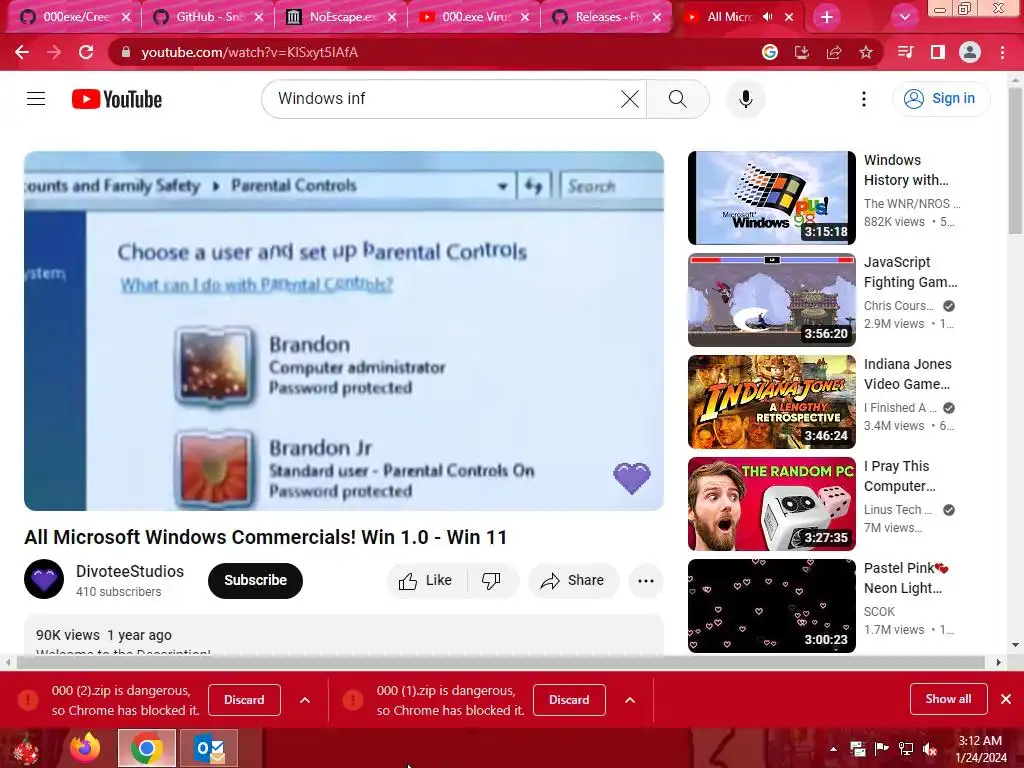Click the Start button ornament
Screen dimensions: 1024x768
[x=26, y=749]
